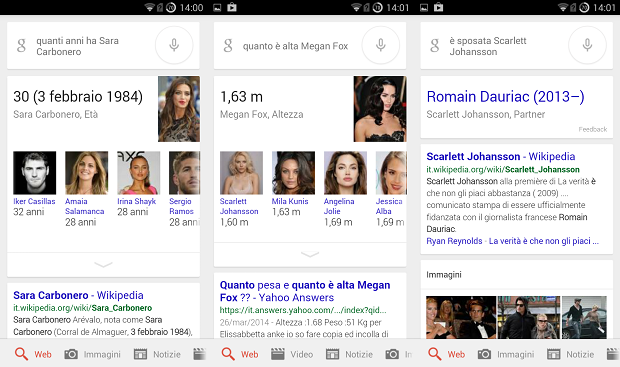
Task: Open Sara Carbonero - Wikipedia result
Action: pyautogui.click(x=78, y=295)
